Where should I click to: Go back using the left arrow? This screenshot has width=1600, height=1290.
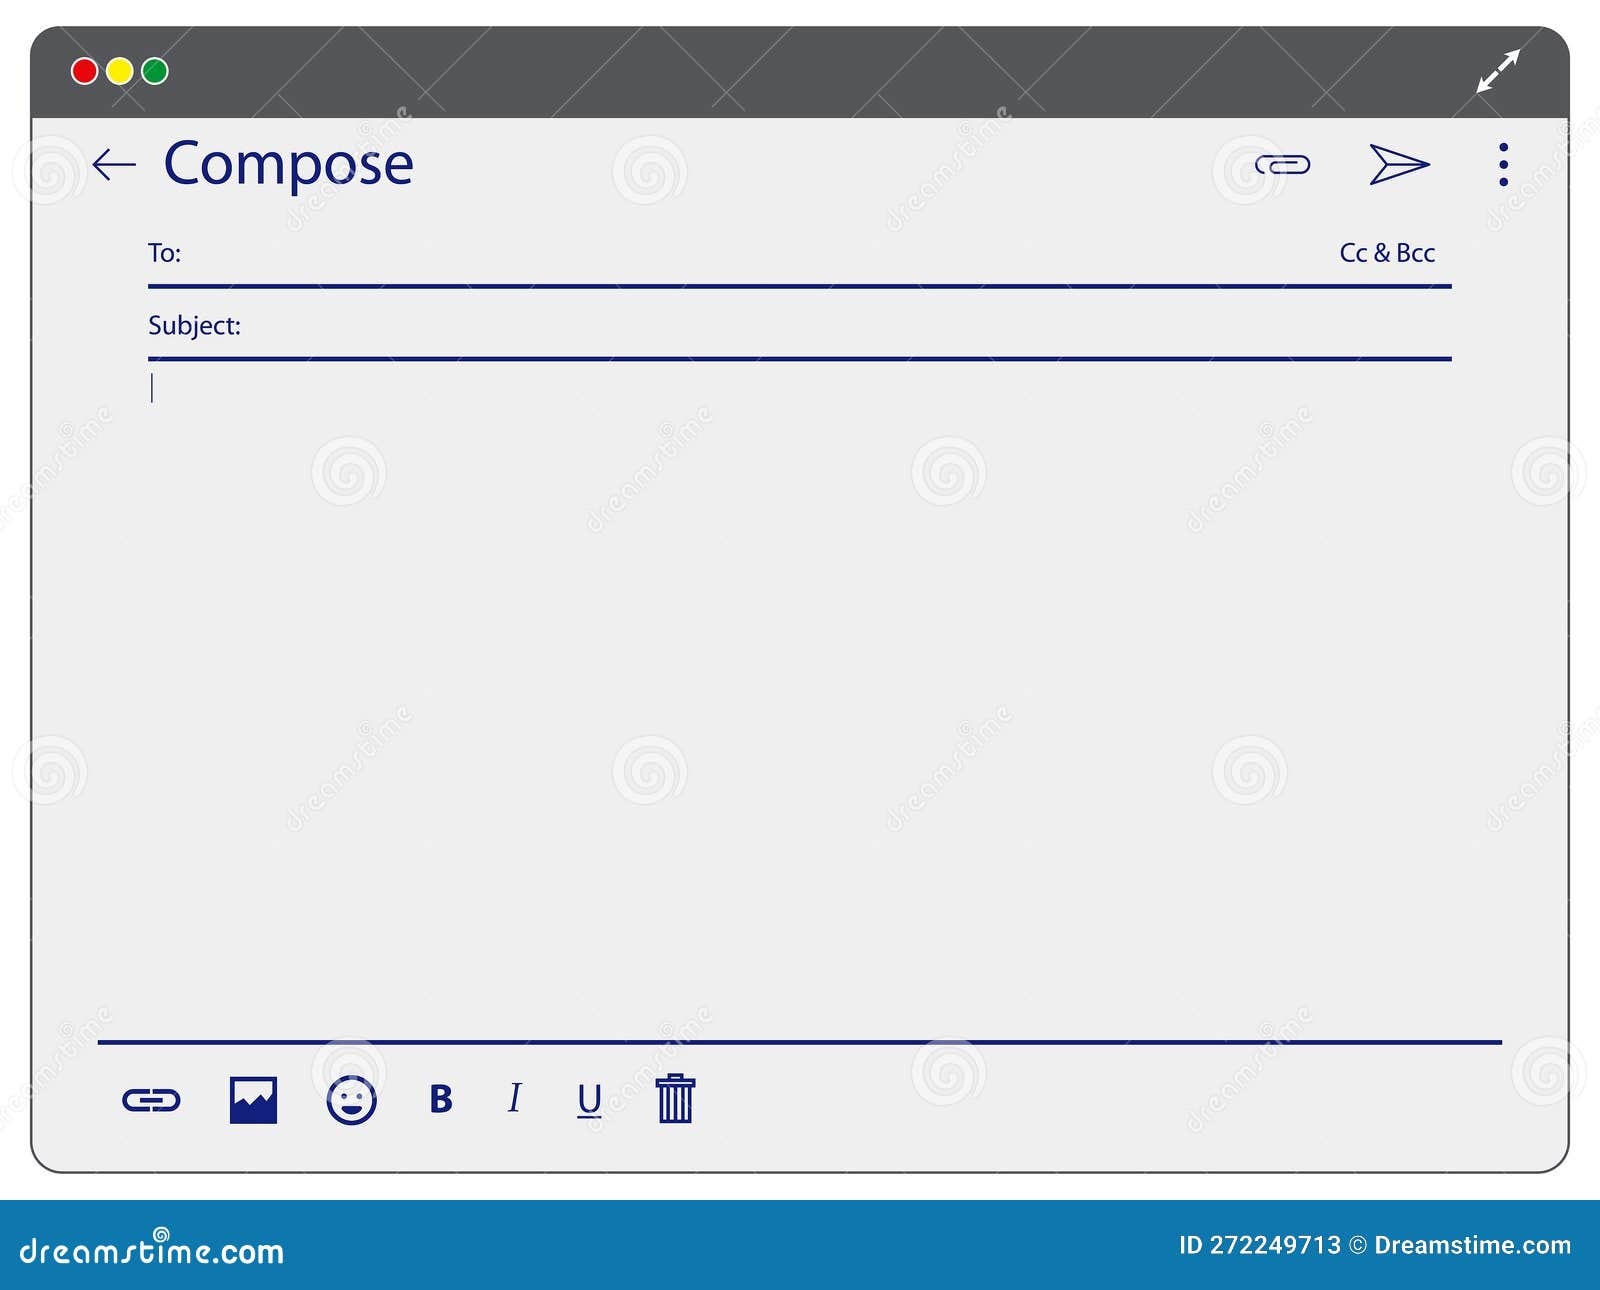(114, 164)
